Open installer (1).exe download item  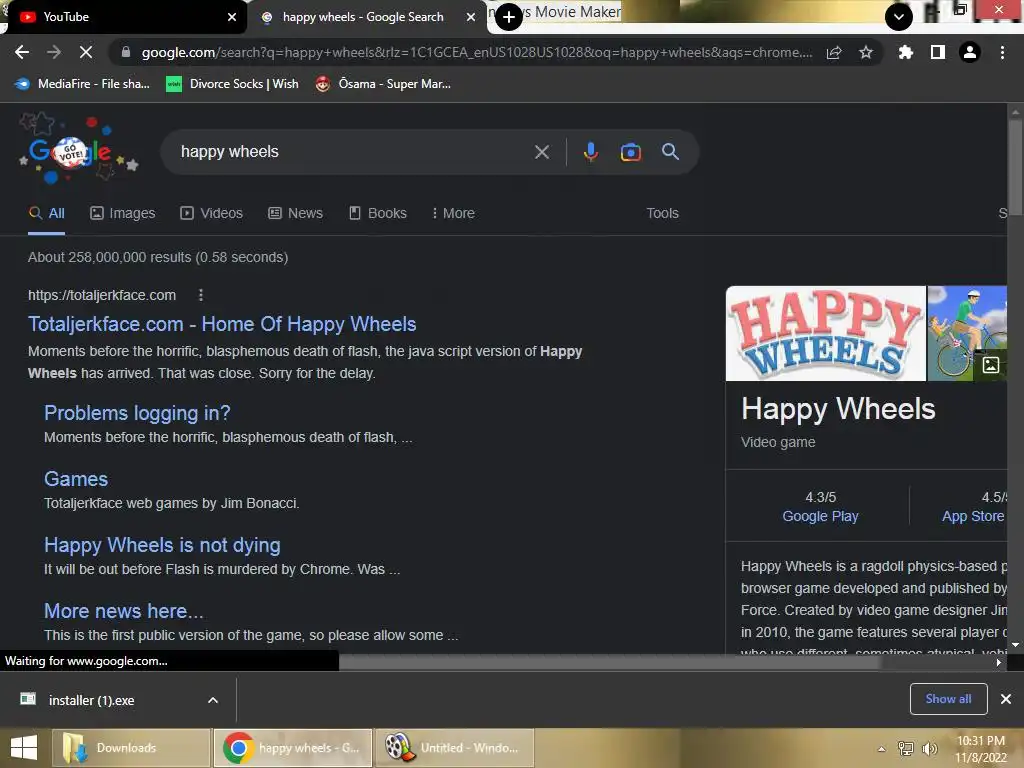point(91,700)
